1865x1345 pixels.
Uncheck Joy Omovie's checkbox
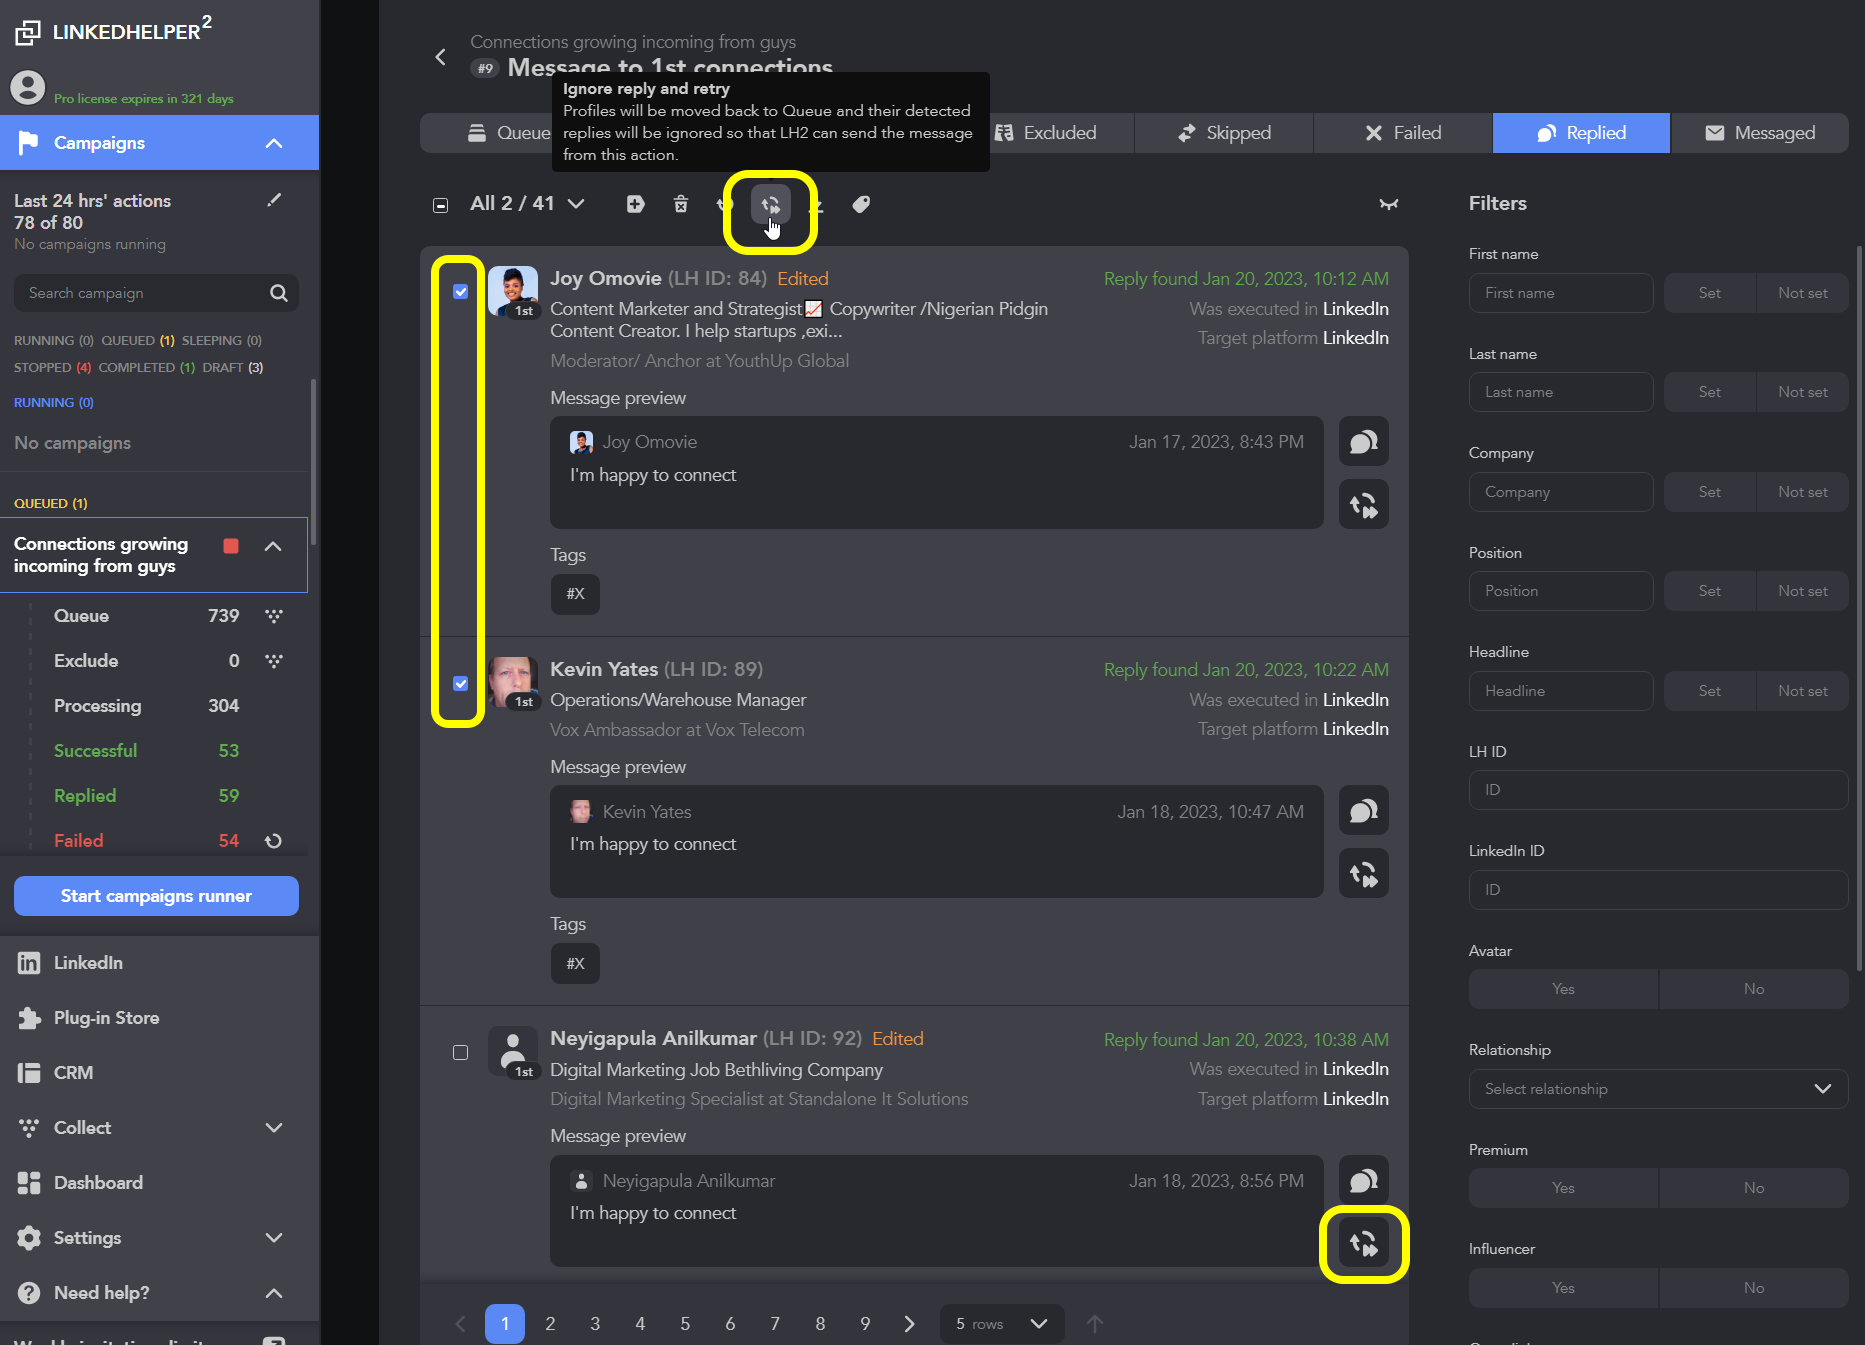pos(460,292)
